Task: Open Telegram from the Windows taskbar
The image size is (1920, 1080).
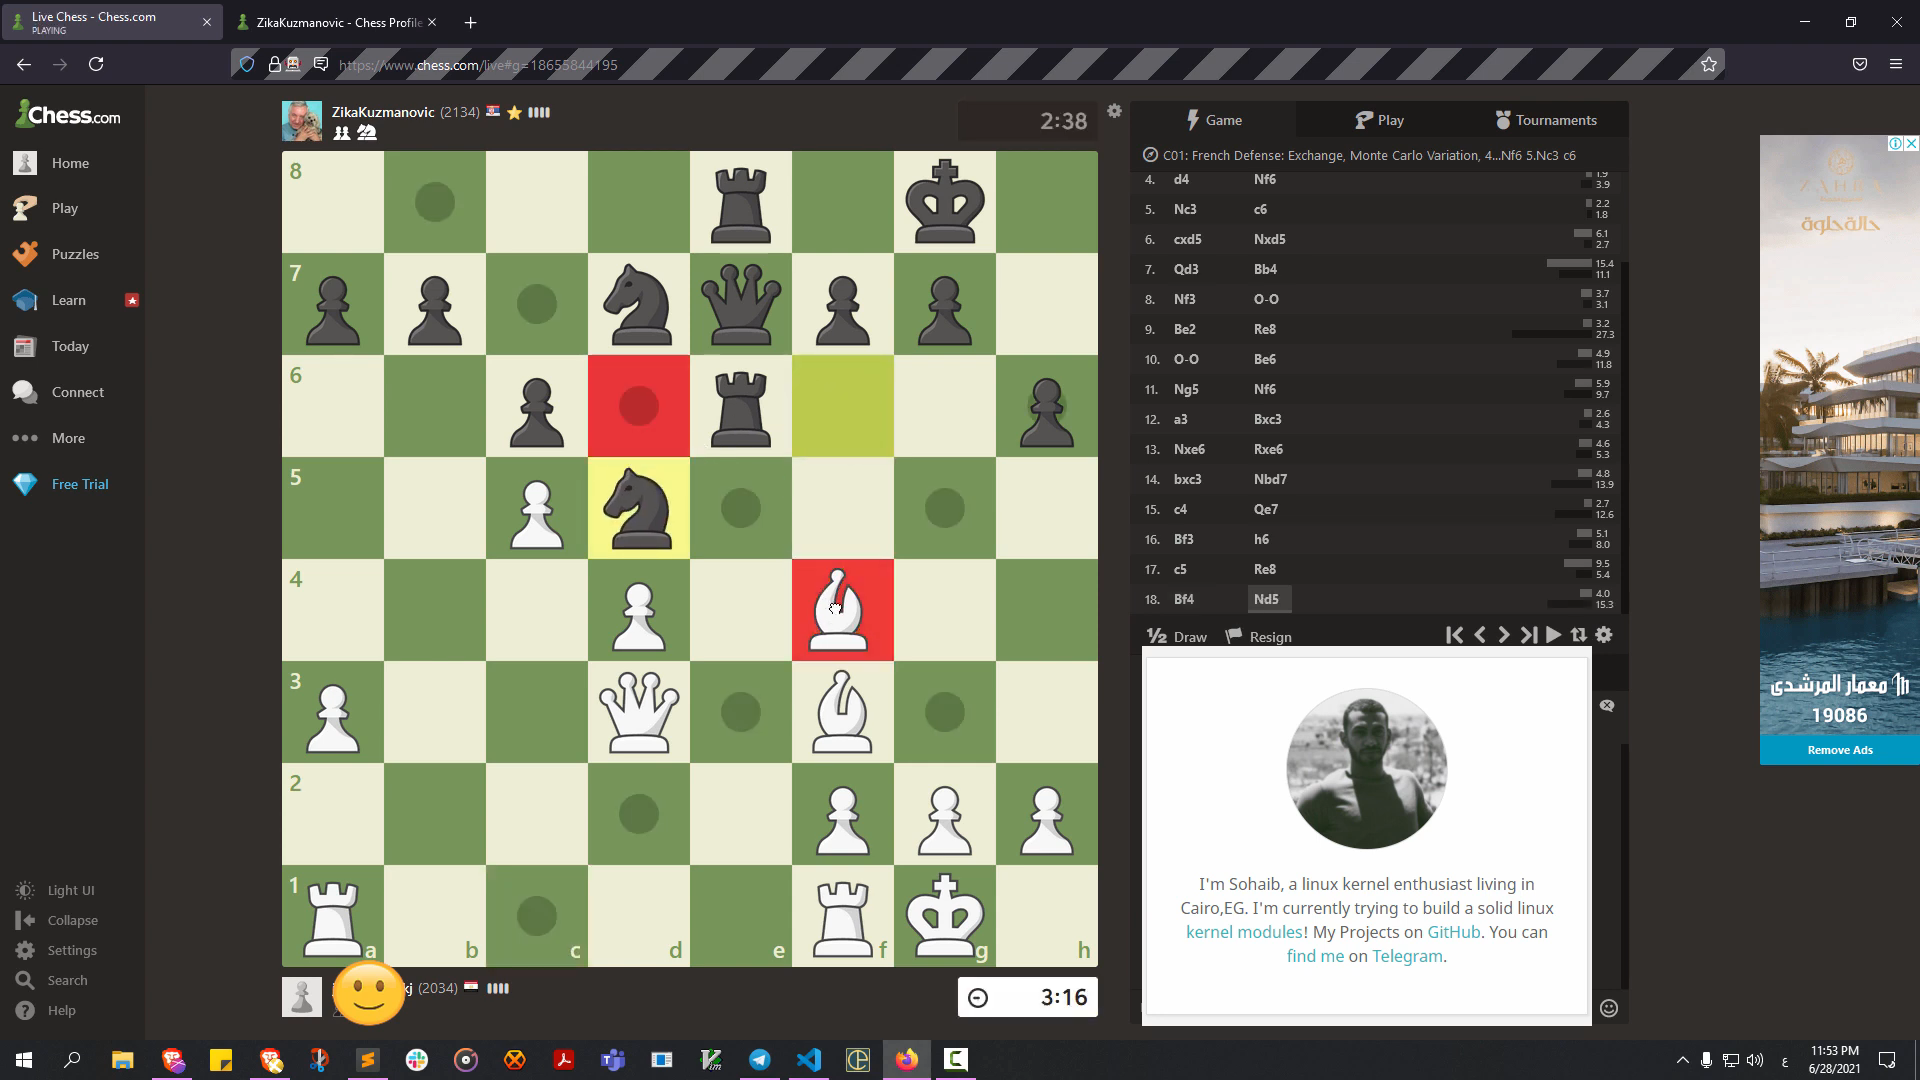Action: [760, 1060]
